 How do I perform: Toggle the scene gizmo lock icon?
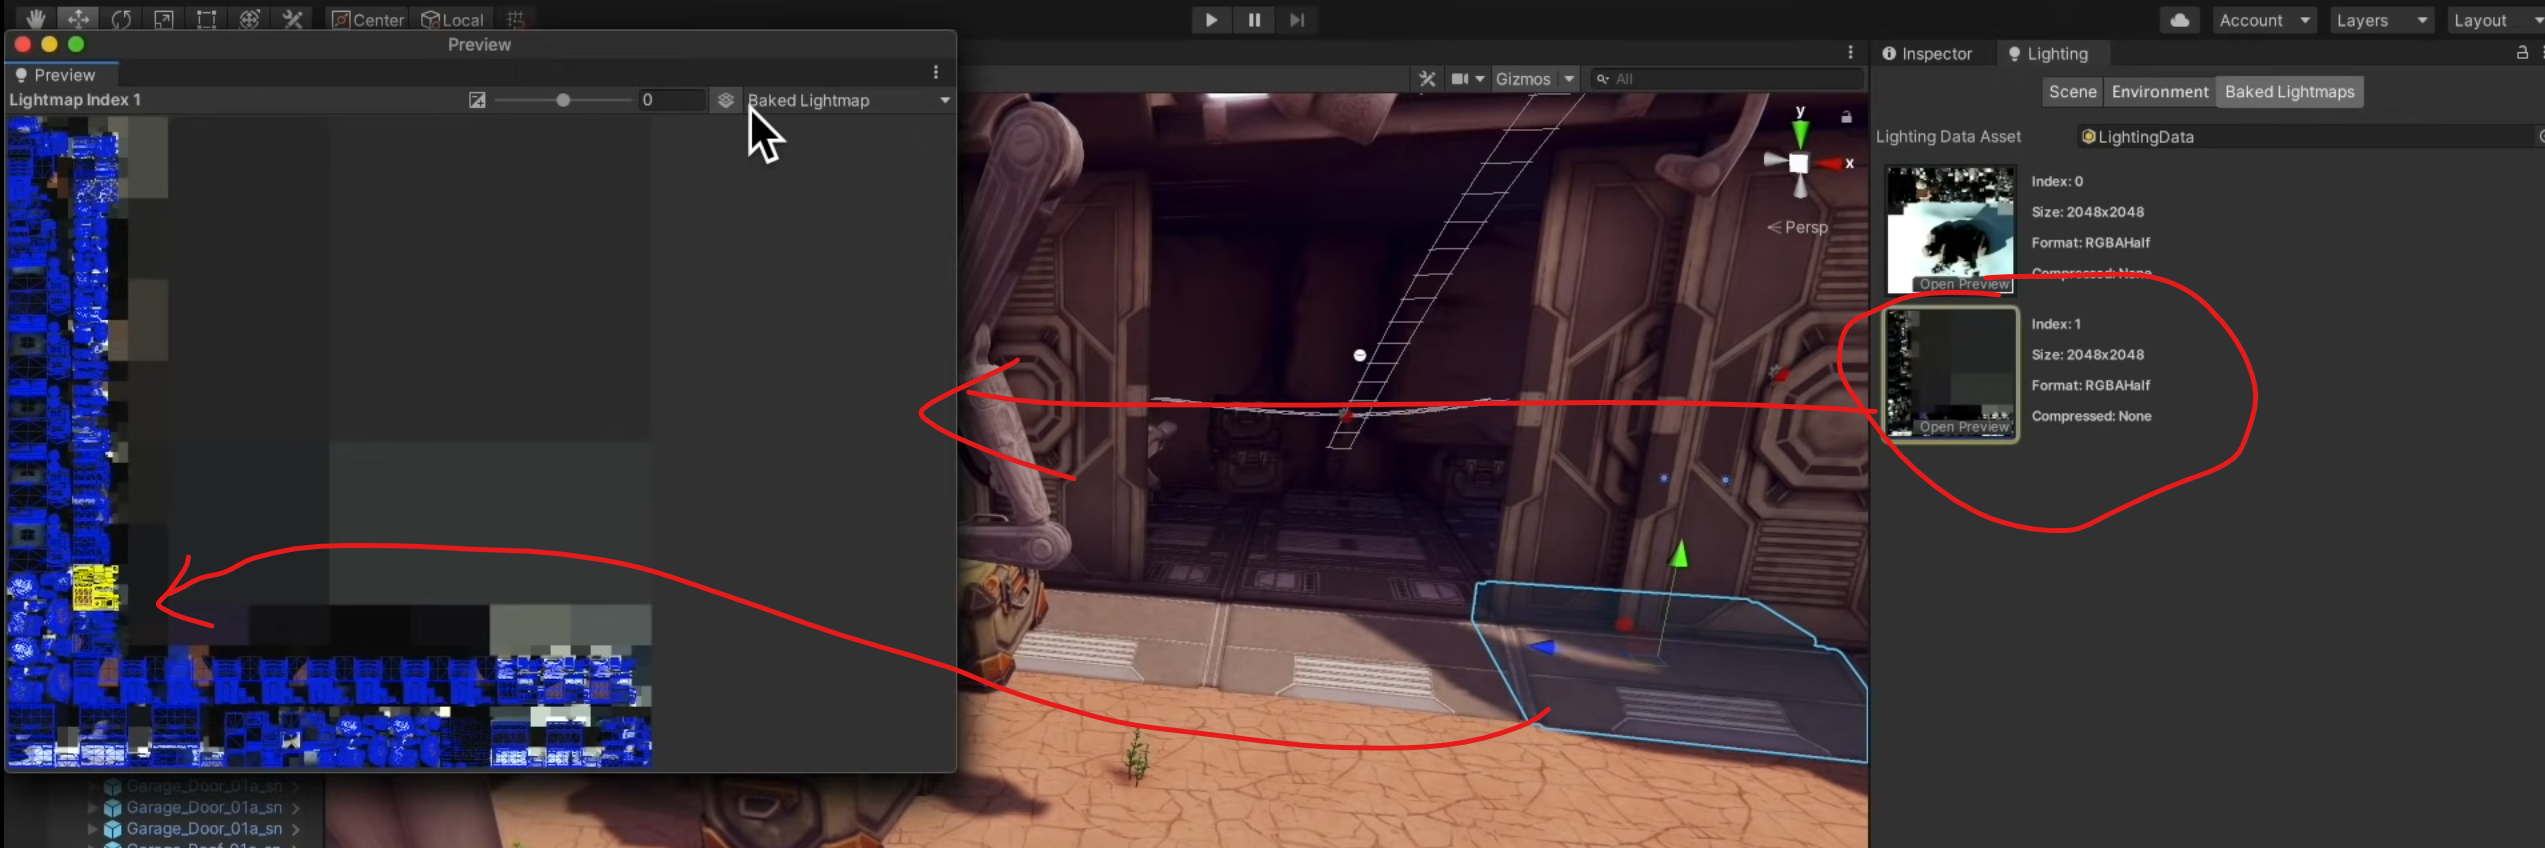[1846, 118]
